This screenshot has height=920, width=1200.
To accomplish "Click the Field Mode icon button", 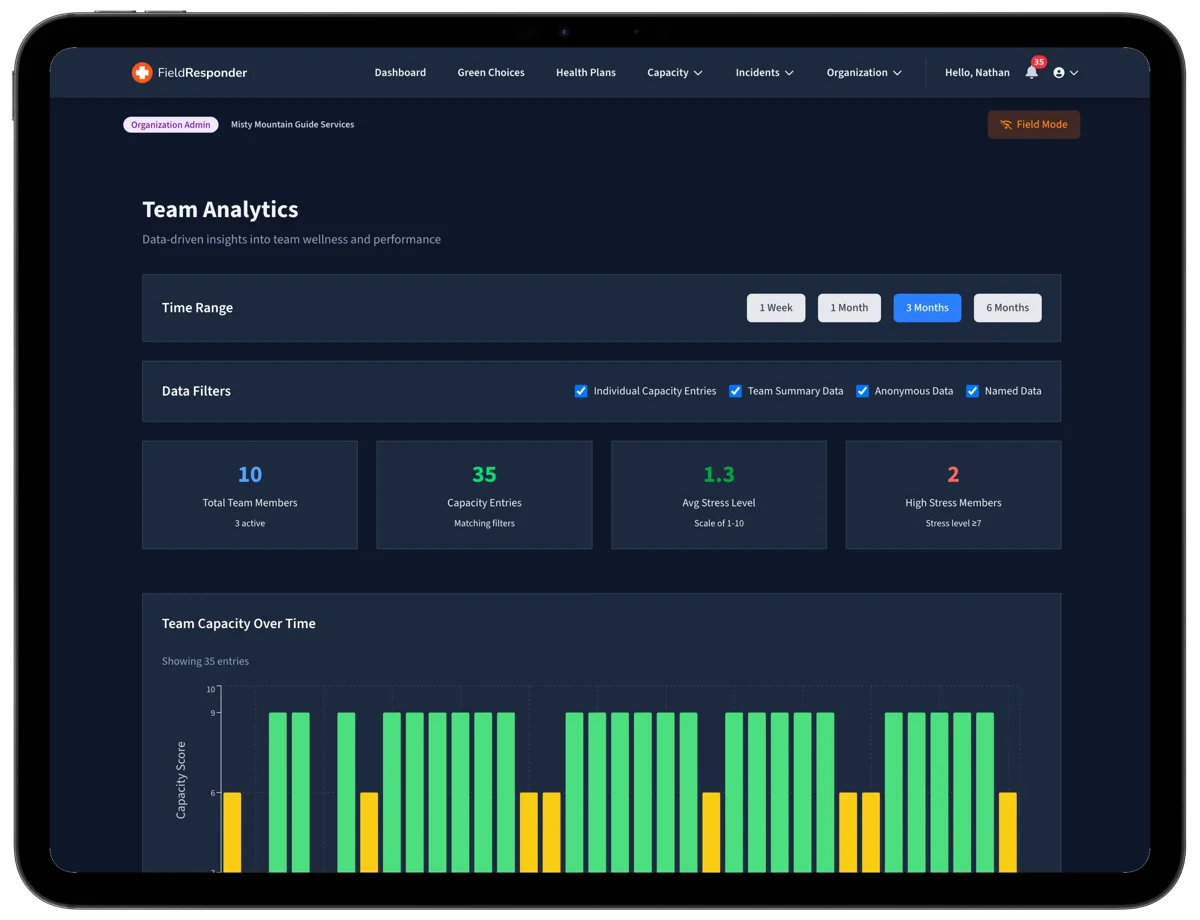I will pyautogui.click(x=1006, y=124).
